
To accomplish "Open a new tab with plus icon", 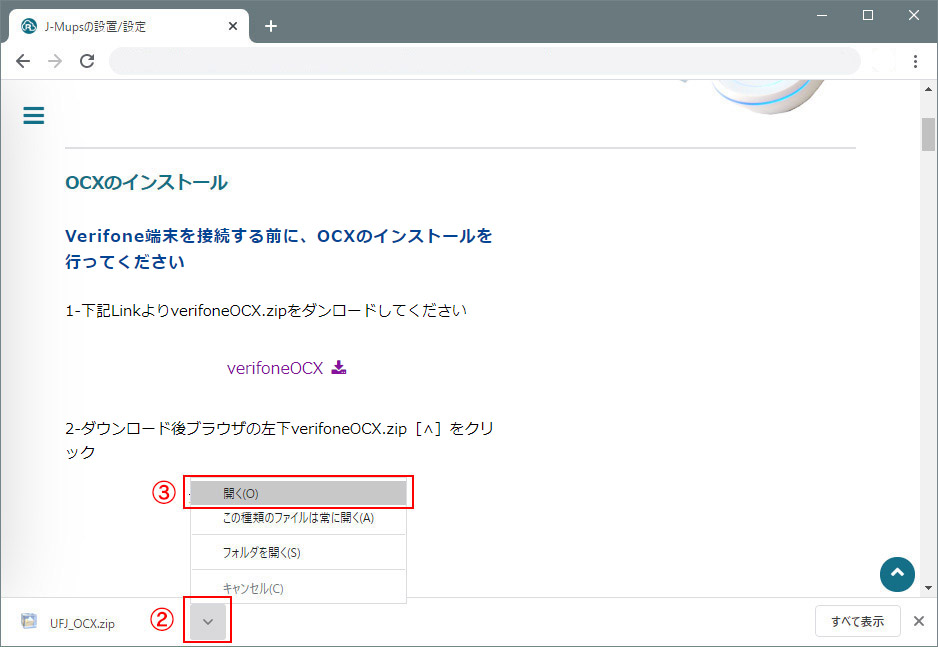I will [x=271, y=26].
